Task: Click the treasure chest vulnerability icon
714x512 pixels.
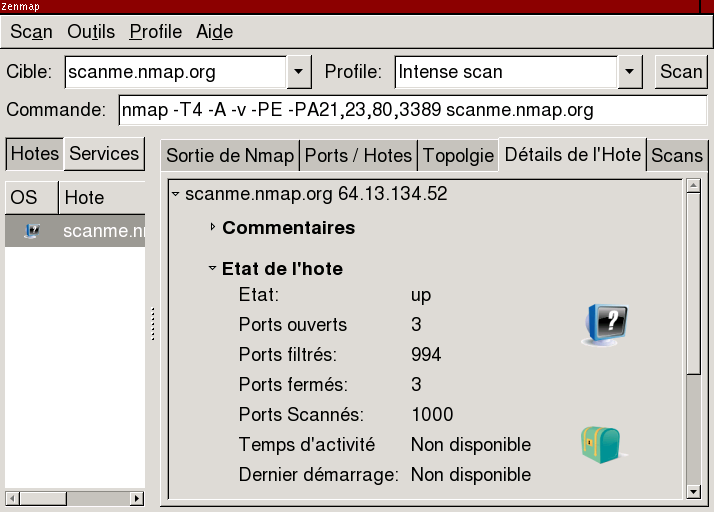Action: coord(602,445)
